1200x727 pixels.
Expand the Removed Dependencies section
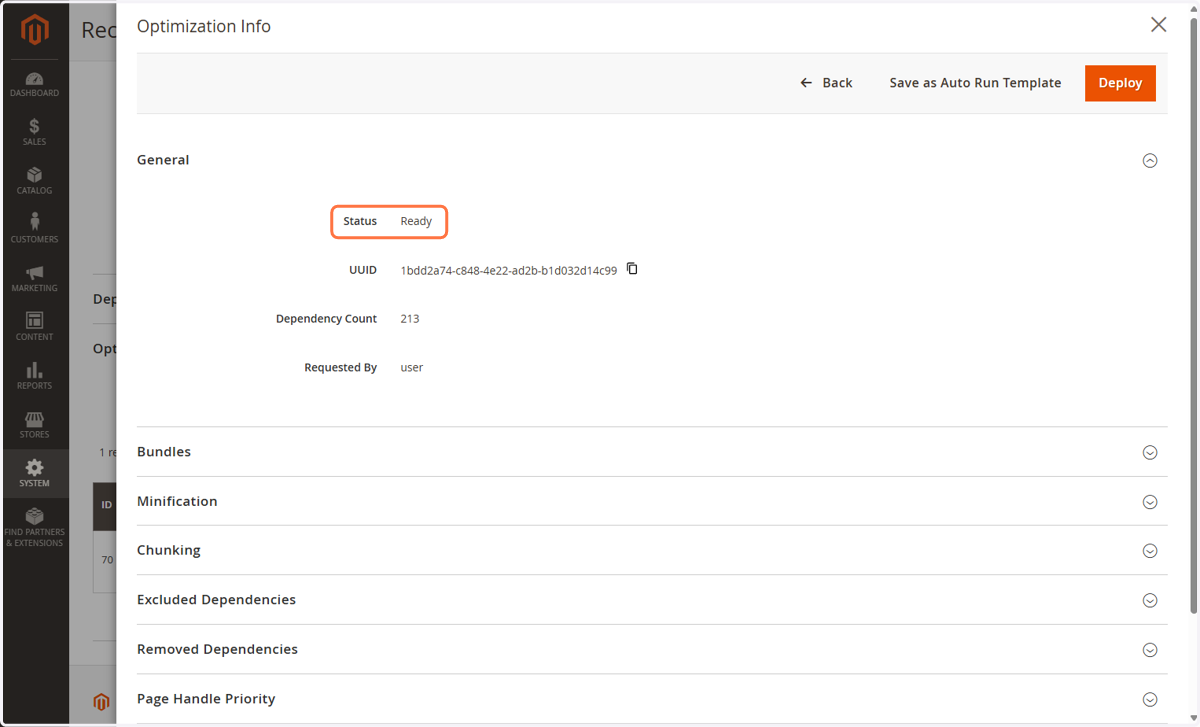tap(1150, 650)
